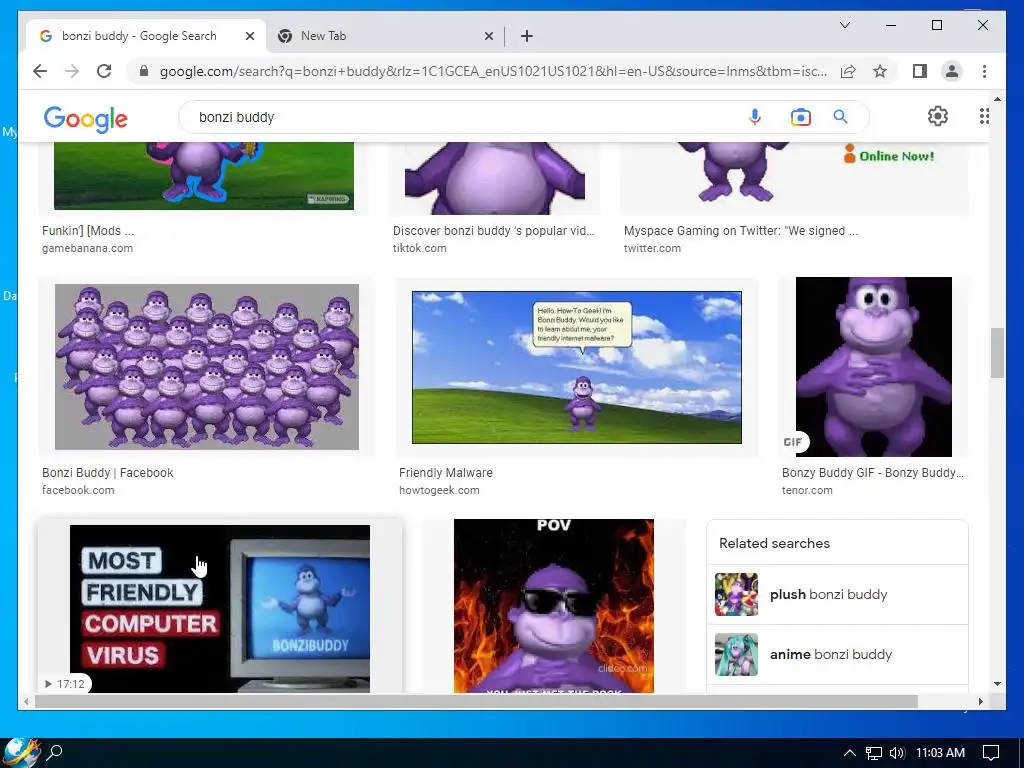Open the notification center icon
The image size is (1024, 768).
pos(991,753)
